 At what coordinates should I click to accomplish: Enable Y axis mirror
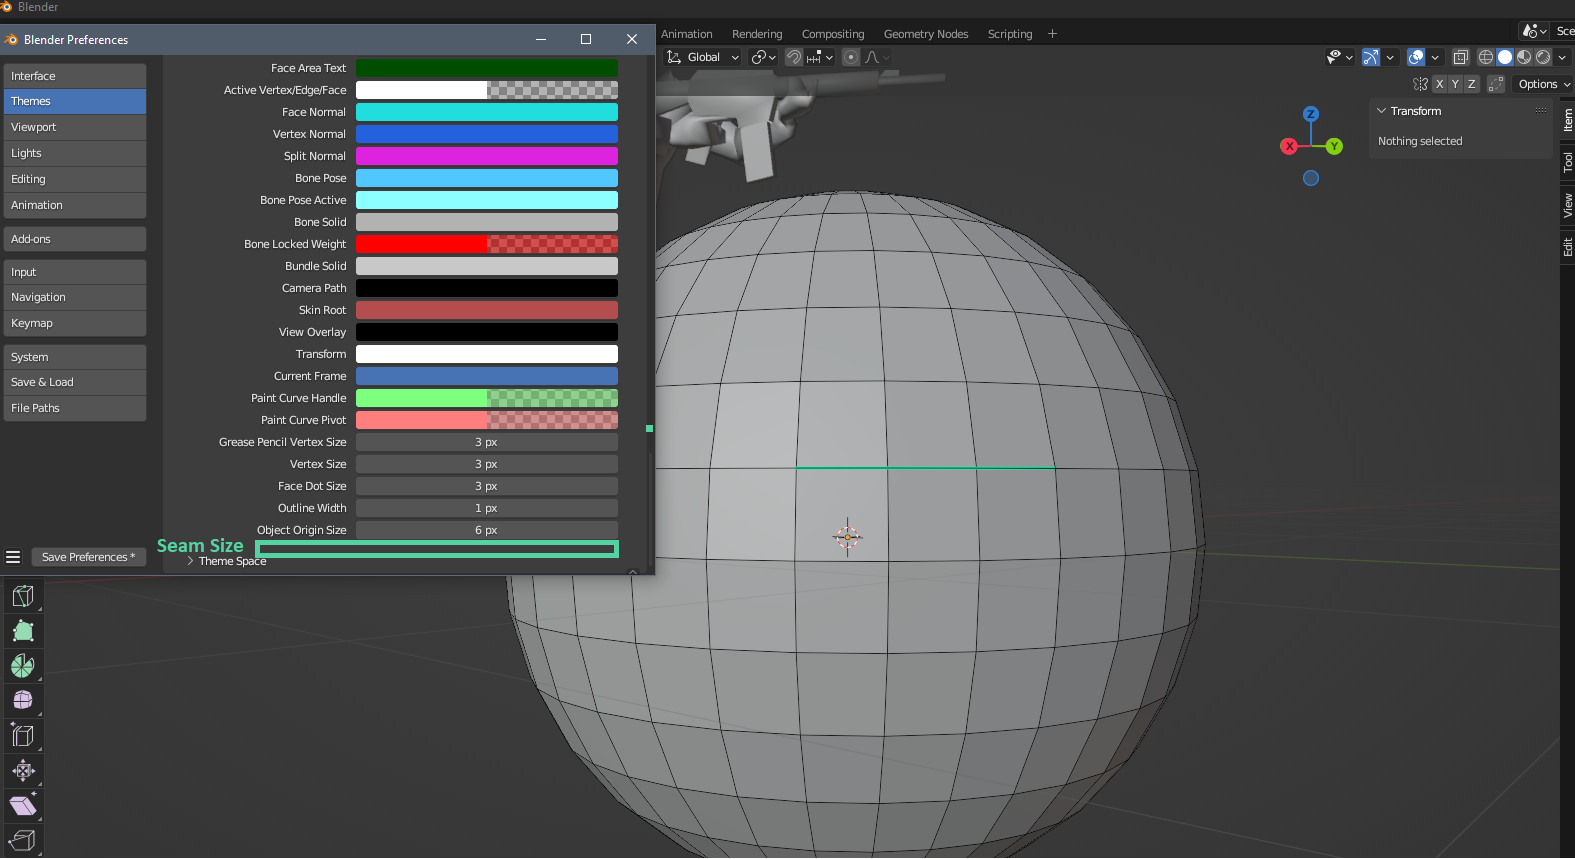click(x=1456, y=84)
